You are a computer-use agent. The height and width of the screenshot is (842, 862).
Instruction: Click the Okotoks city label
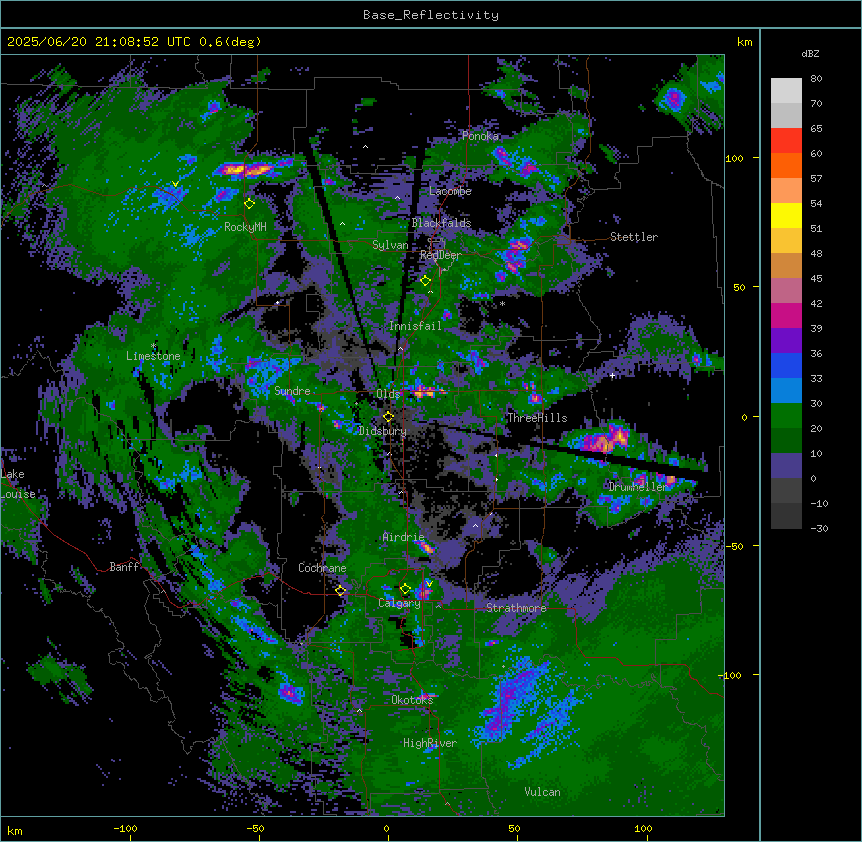click(412, 700)
